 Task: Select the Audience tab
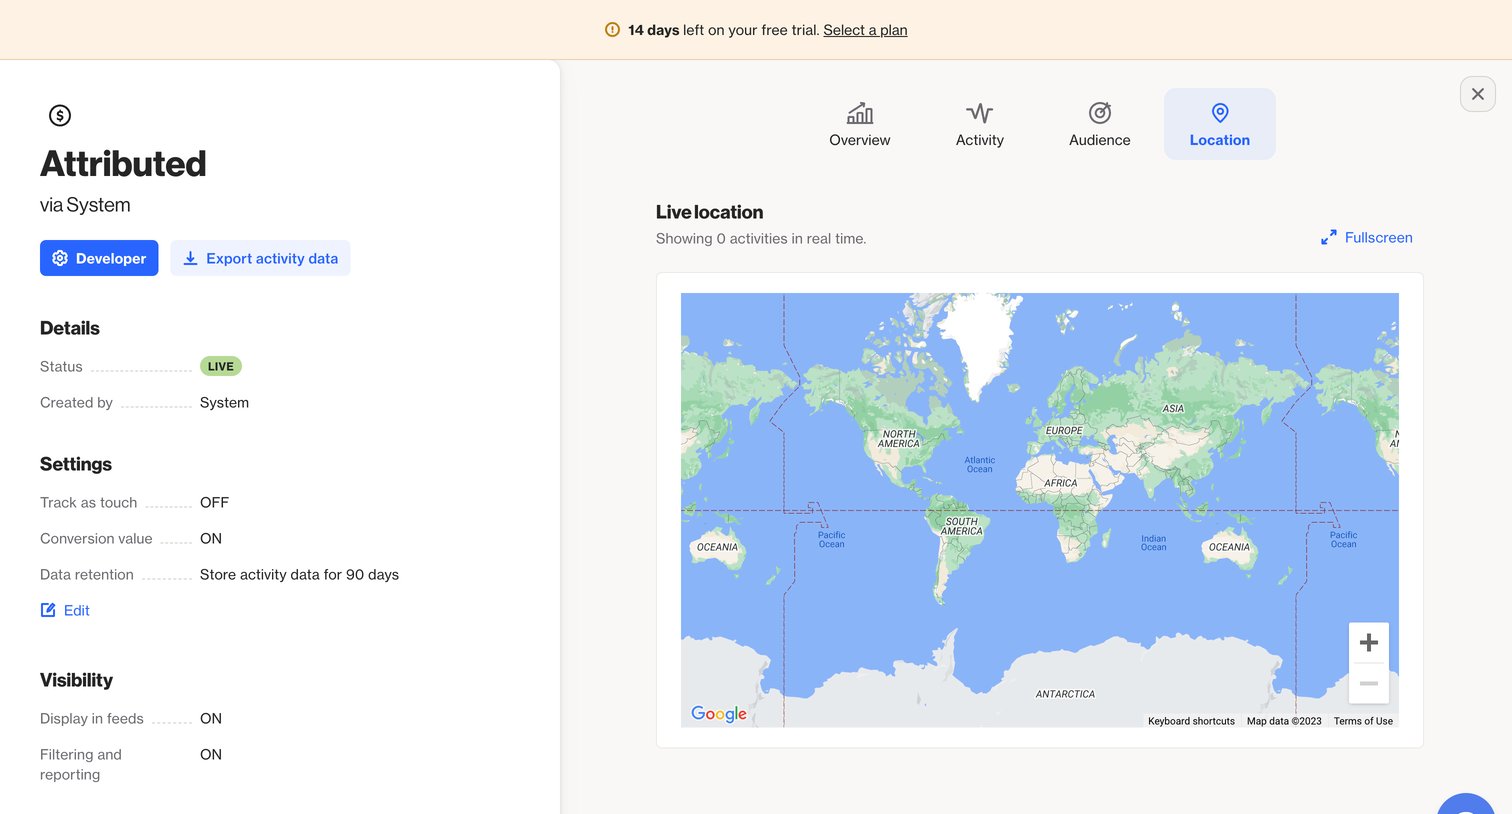[1100, 124]
